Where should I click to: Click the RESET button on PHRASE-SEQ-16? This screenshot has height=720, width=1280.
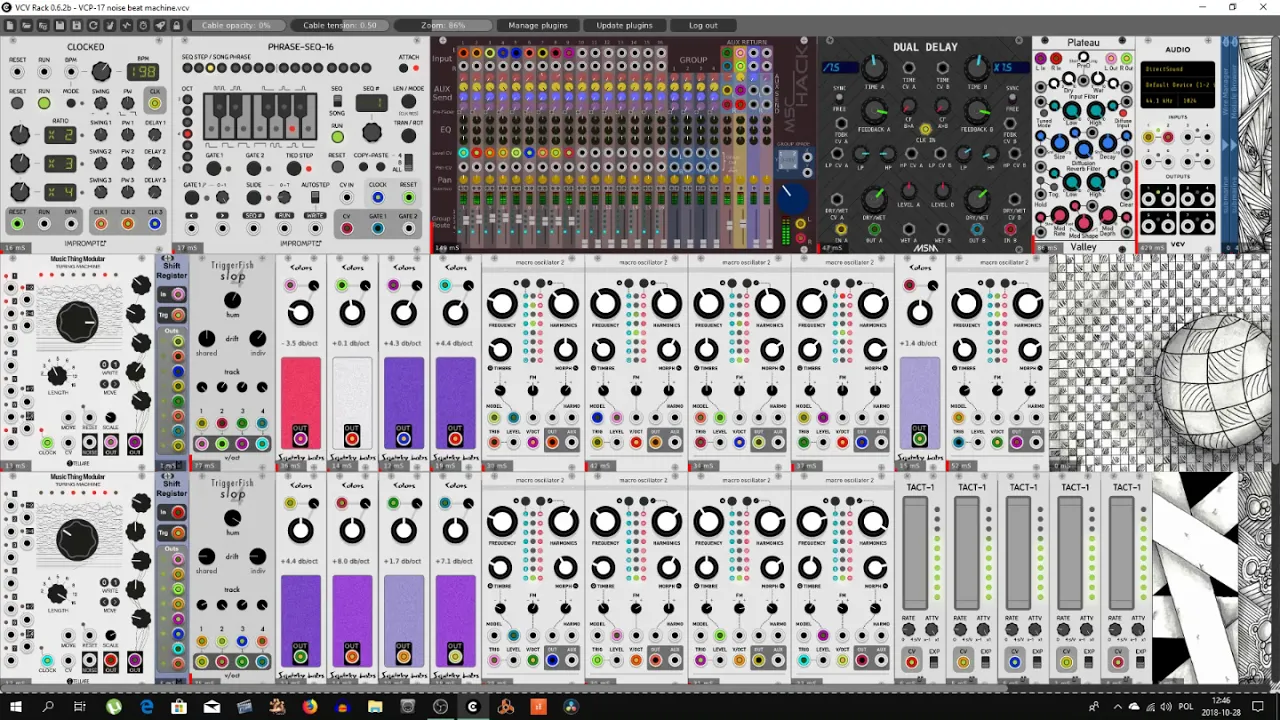tap(337, 167)
